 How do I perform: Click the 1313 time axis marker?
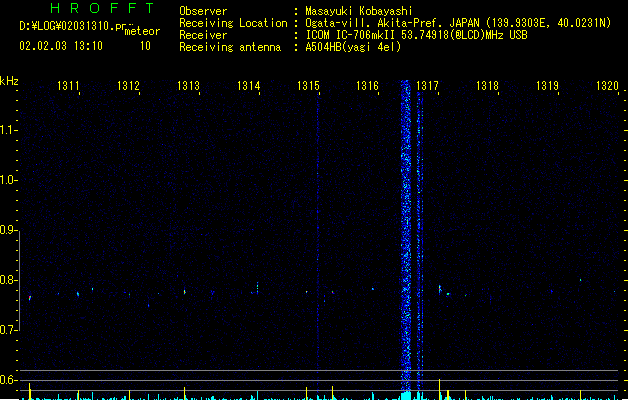click(189, 86)
